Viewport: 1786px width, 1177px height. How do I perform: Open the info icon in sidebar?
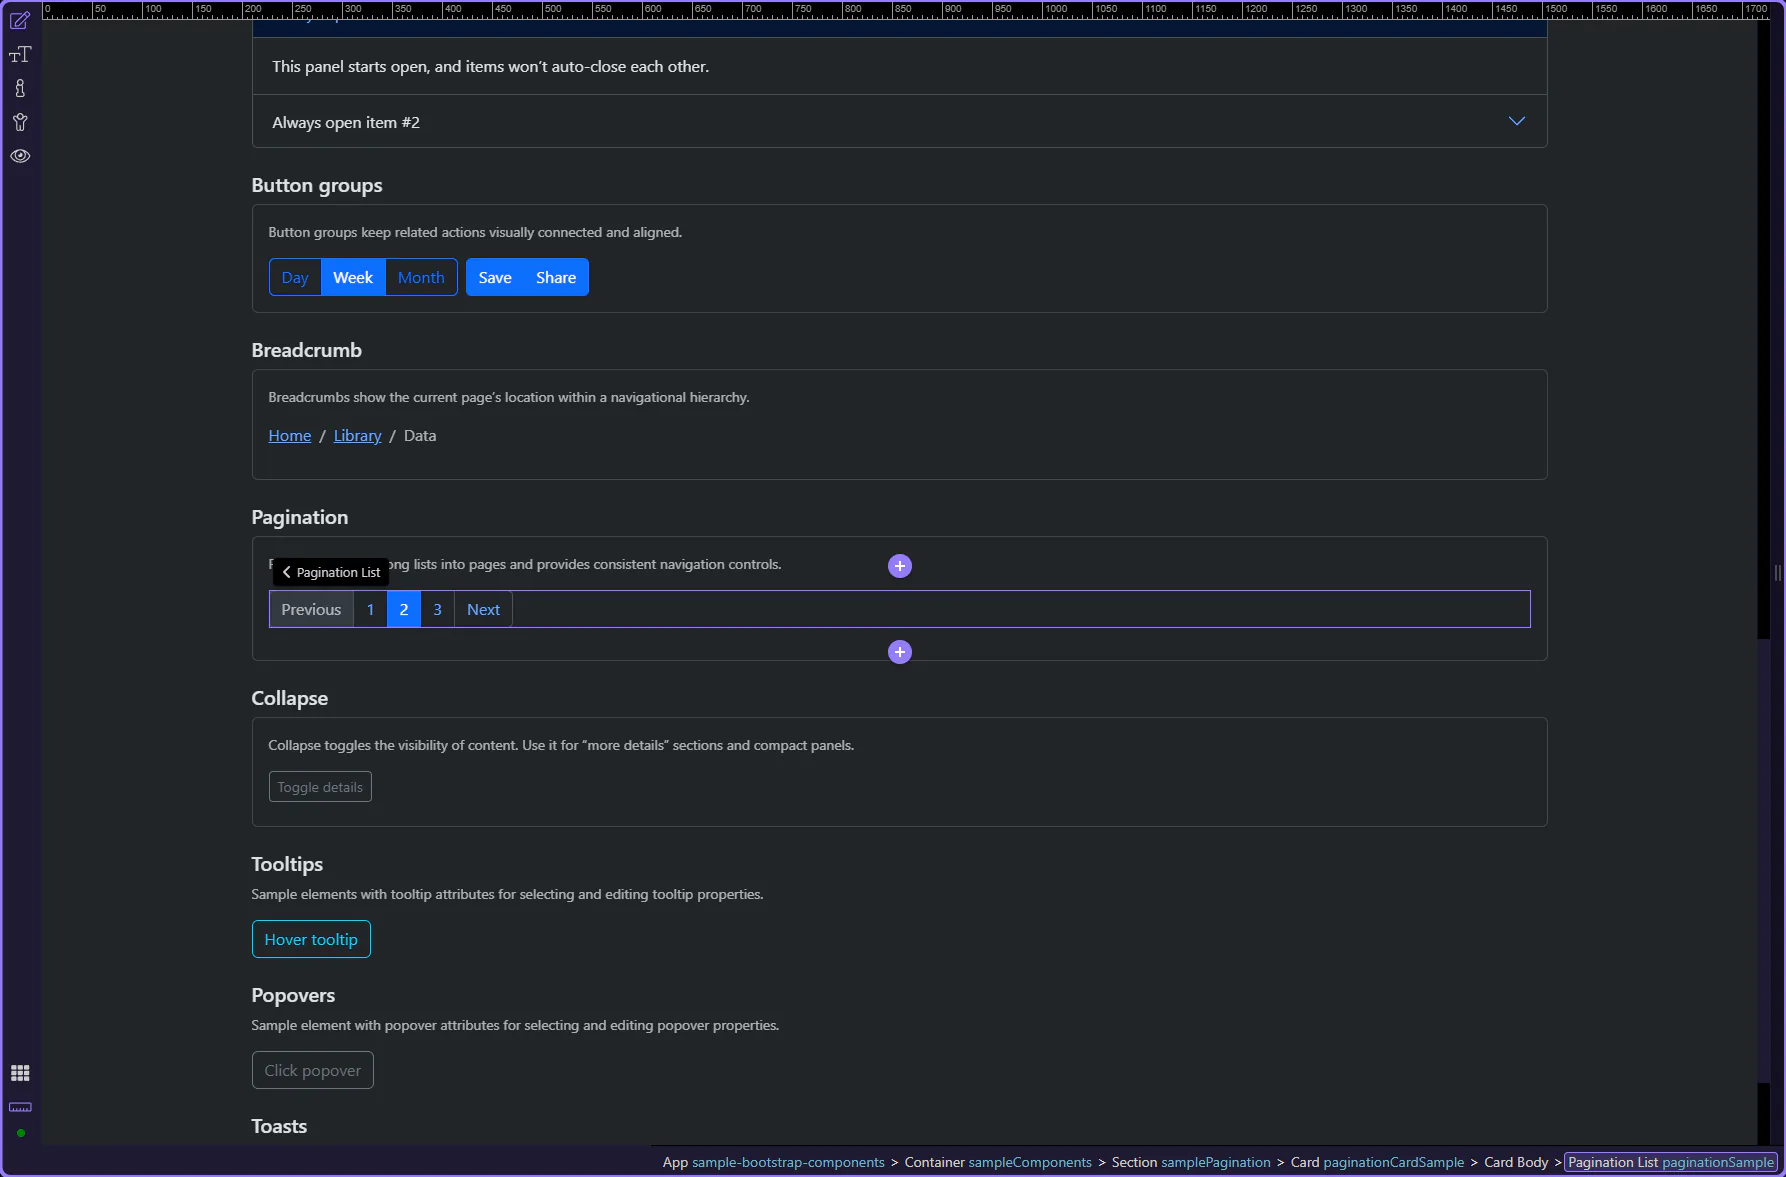(x=20, y=89)
